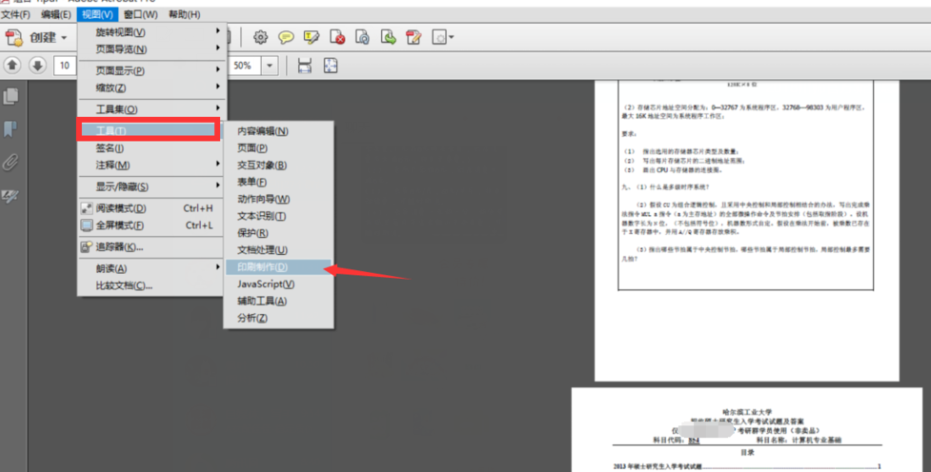Image resolution: width=931 pixels, height=472 pixels.
Task: Select 印刷制作(D) in the tools submenu
Action: click(278, 267)
